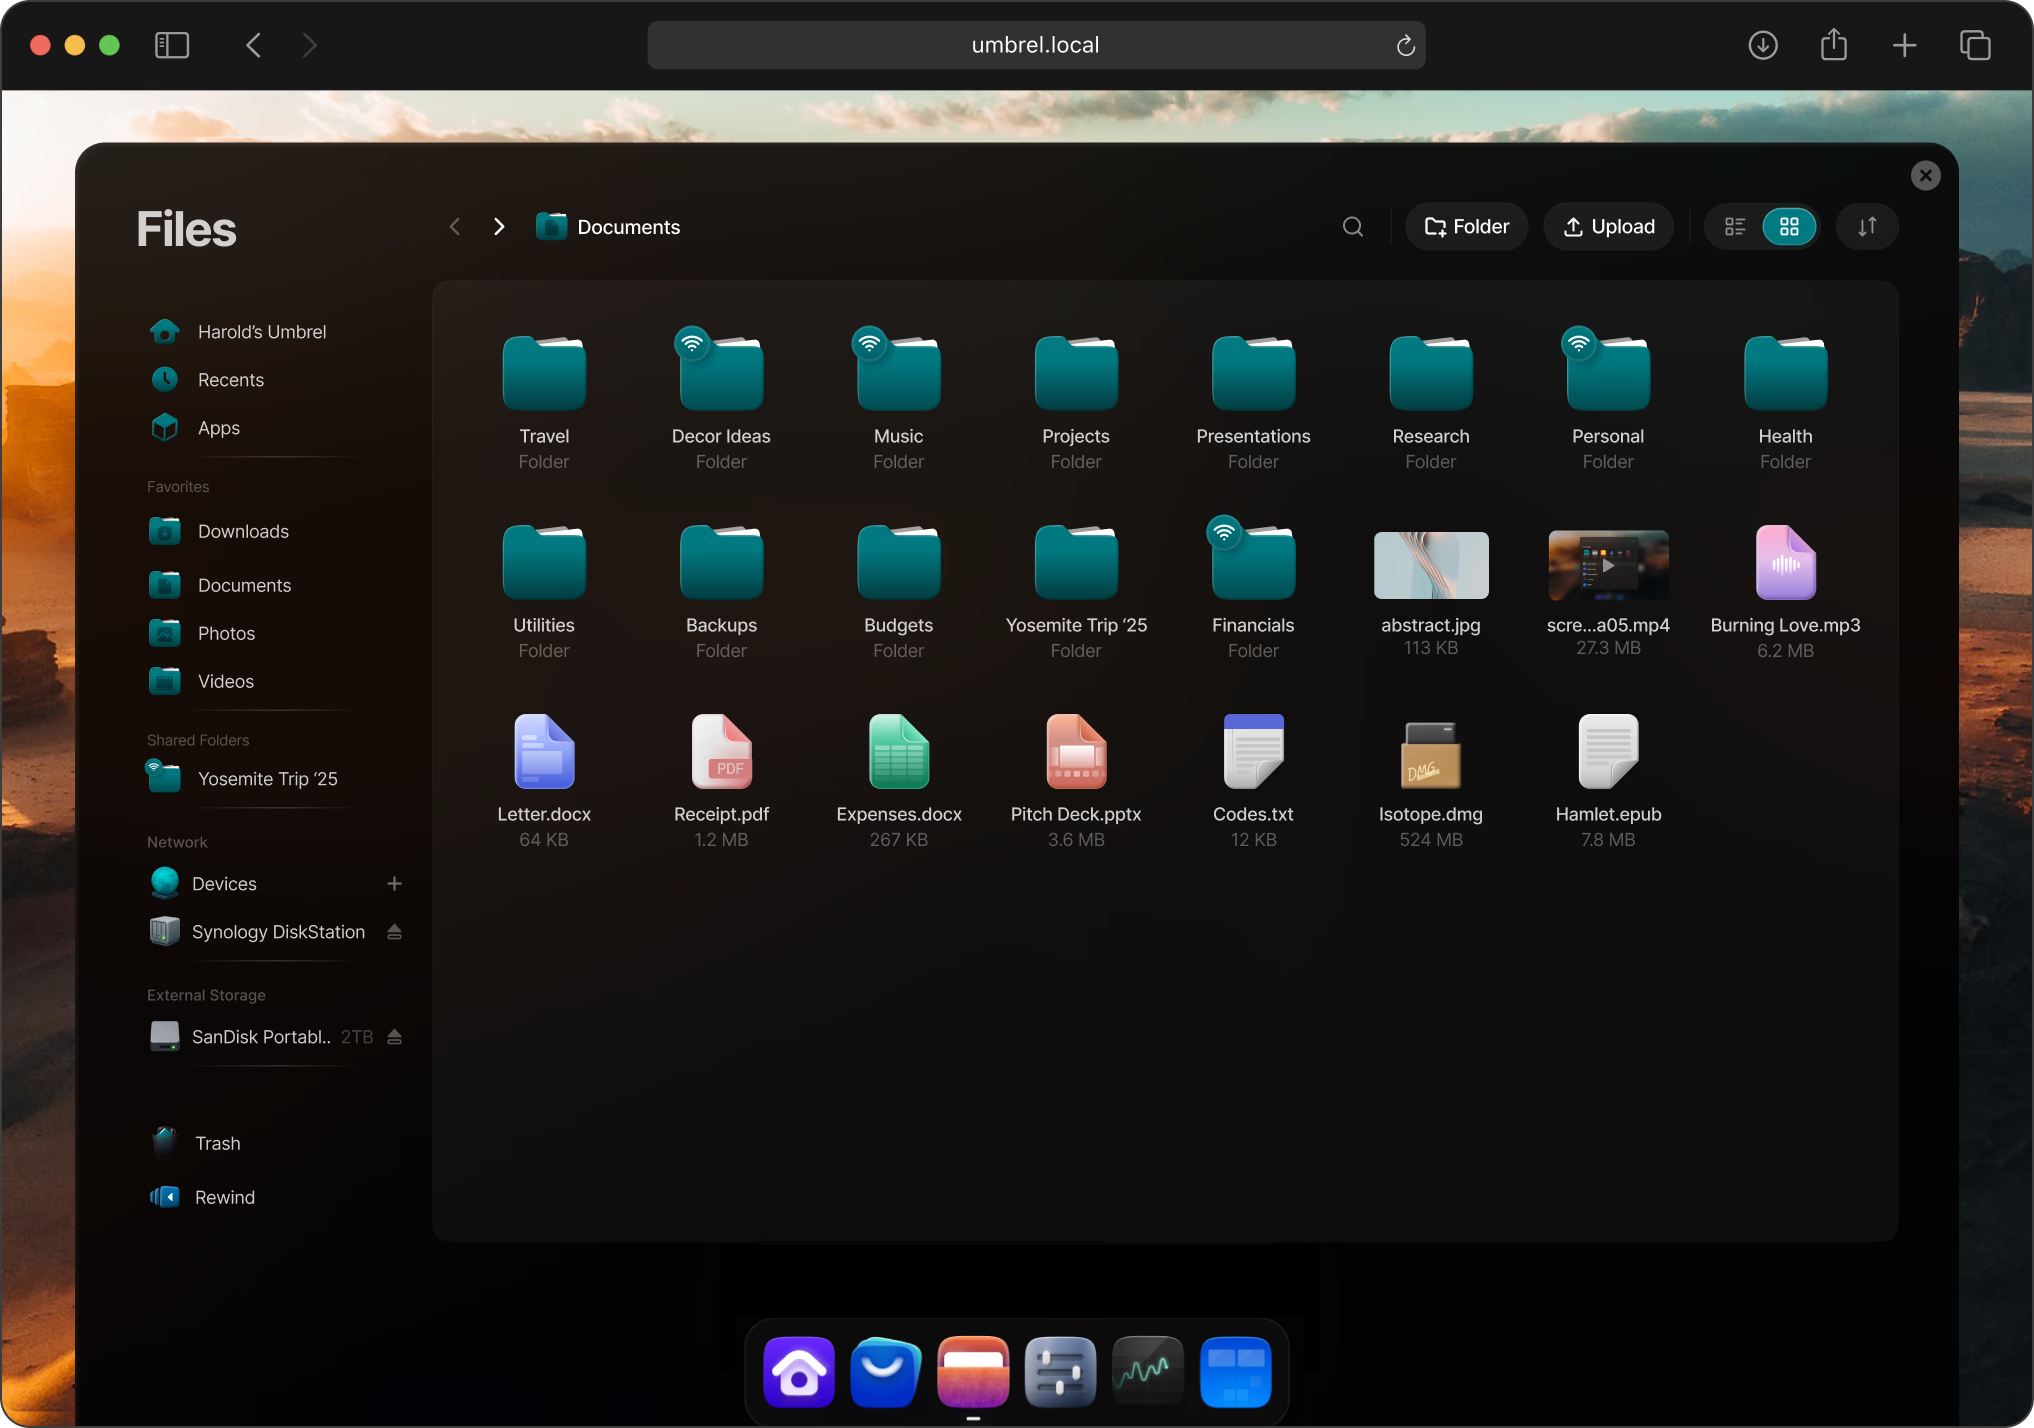2034x1428 pixels.
Task: Expand Devices under Network with plus icon
Action: click(394, 883)
